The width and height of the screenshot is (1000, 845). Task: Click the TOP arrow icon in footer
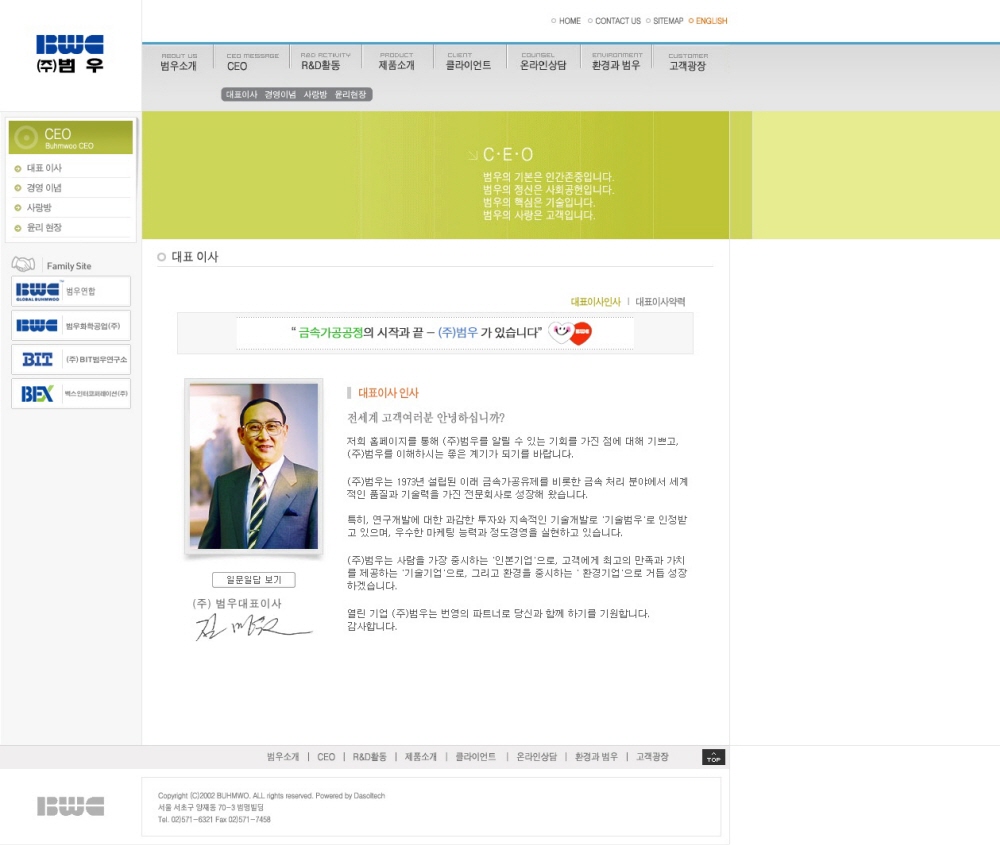[x=713, y=757]
